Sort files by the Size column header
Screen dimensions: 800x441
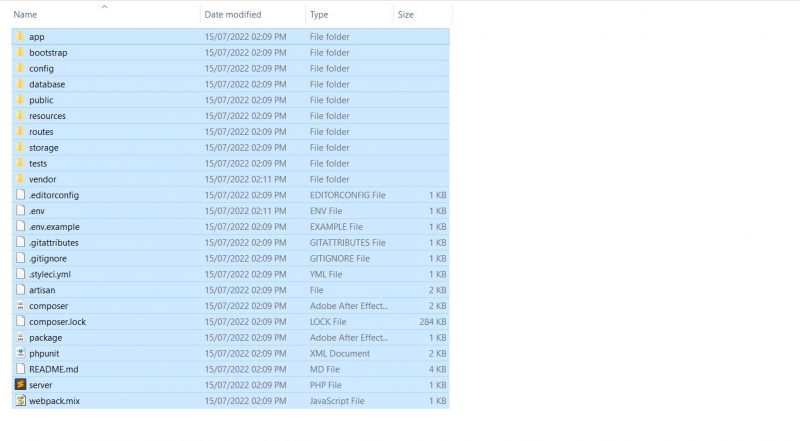click(x=405, y=15)
